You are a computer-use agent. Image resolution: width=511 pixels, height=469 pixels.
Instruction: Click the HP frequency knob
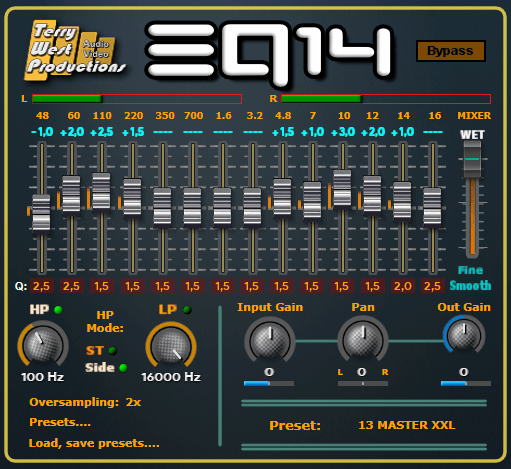43,344
